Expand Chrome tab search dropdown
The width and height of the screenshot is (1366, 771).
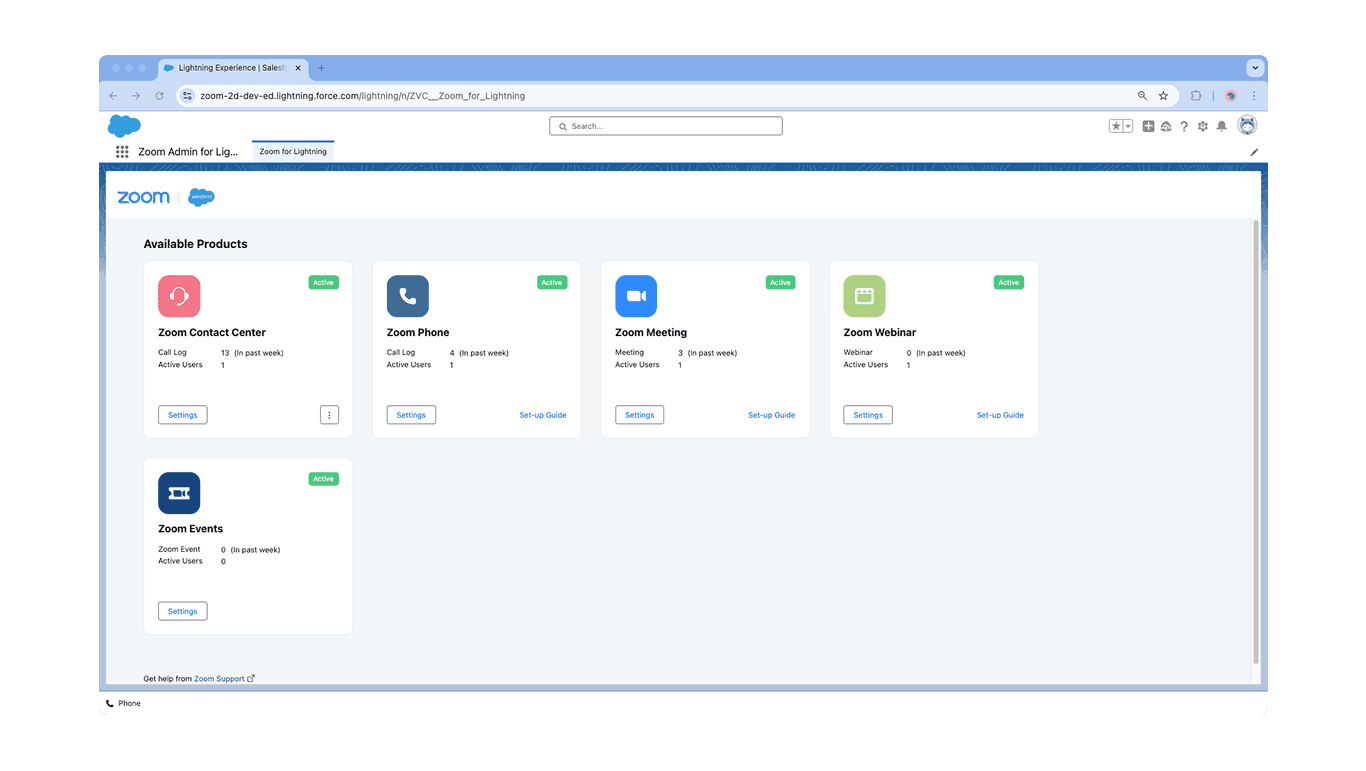(x=1254, y=68)
